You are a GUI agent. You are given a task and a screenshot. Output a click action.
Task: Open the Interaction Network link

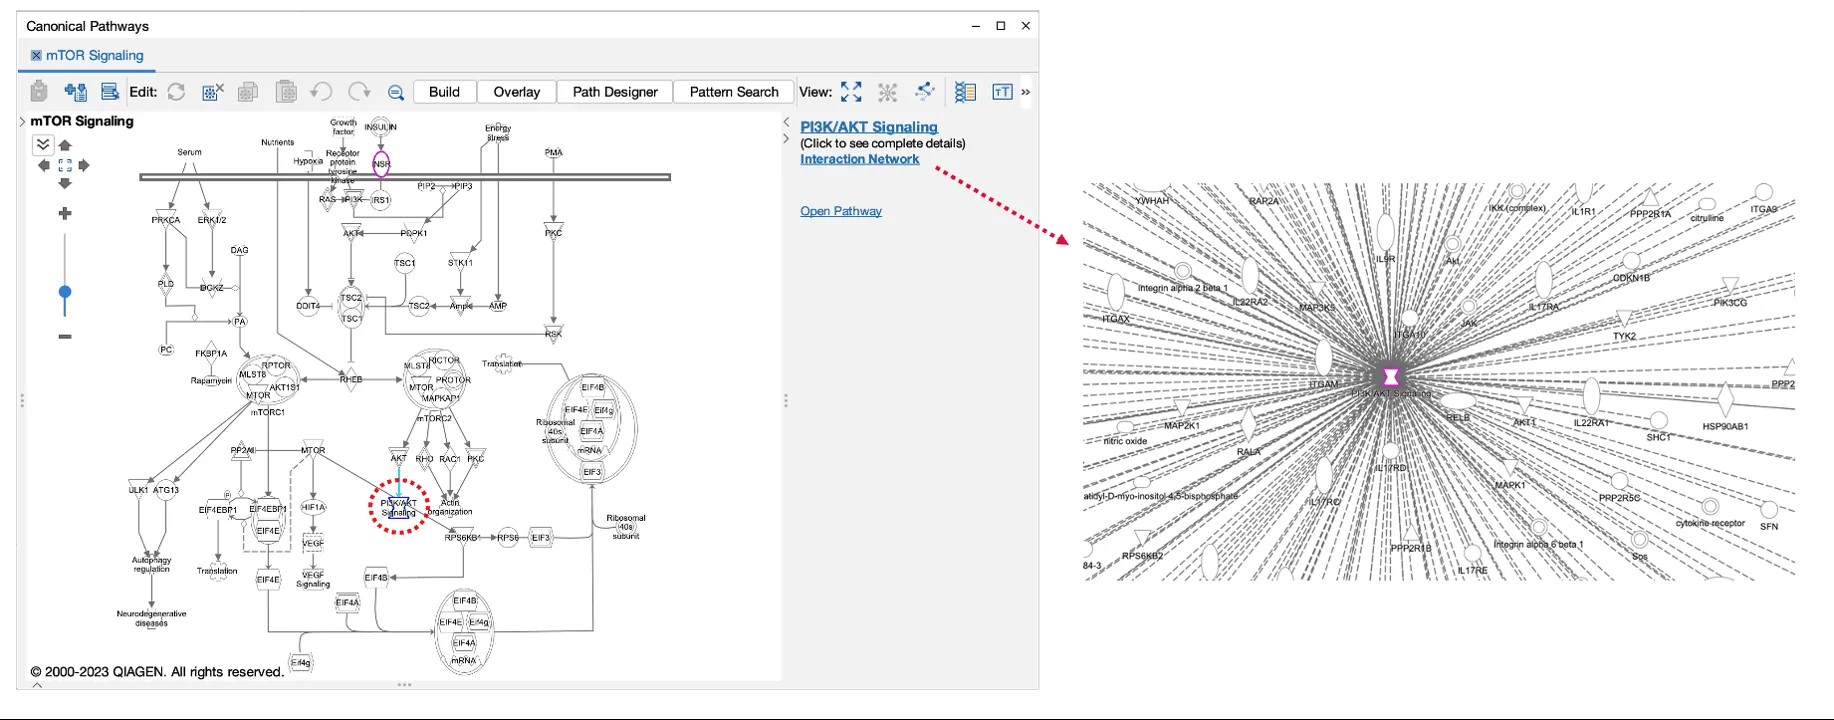coord(859,159)
